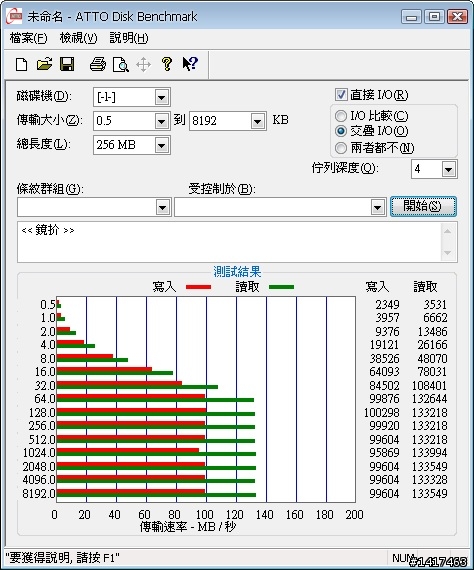Viewport: 474px width, 570px height.
Task: Open the 檢視 menu
Action: [79, 38]
